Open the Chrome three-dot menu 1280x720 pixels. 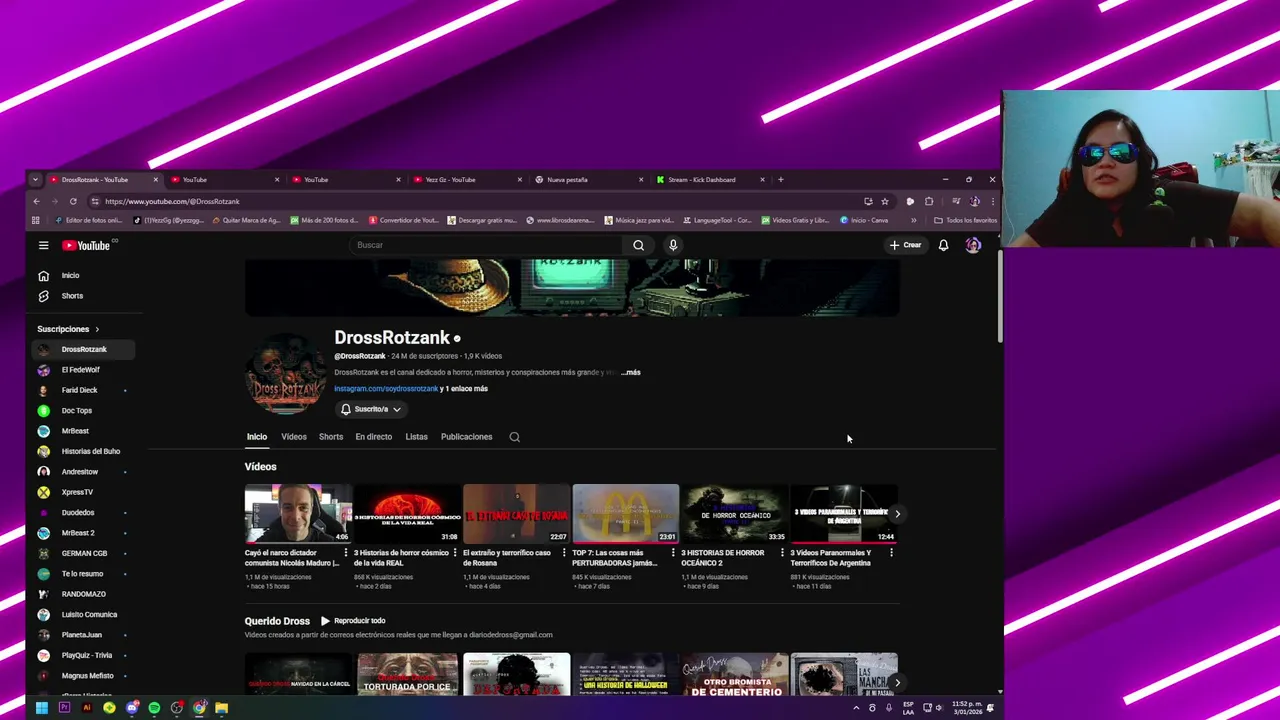pos(992,201)
